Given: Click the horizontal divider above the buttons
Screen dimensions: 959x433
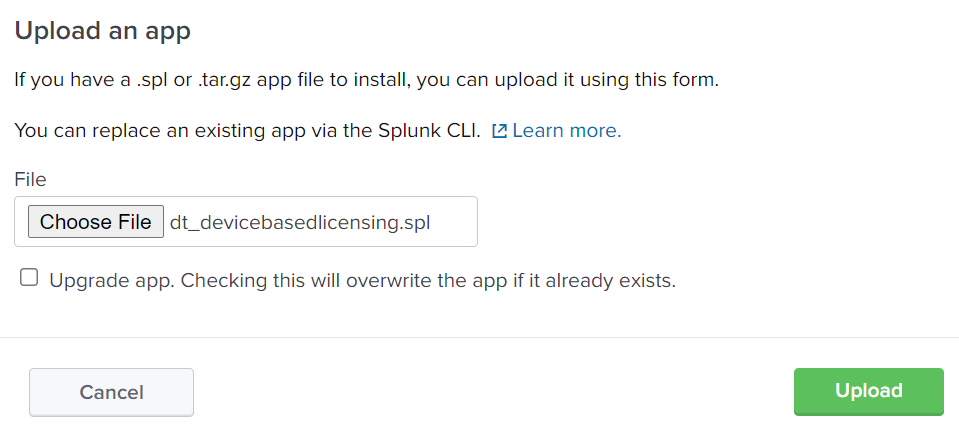Looking at the screenshot, I should click(479, 338).
